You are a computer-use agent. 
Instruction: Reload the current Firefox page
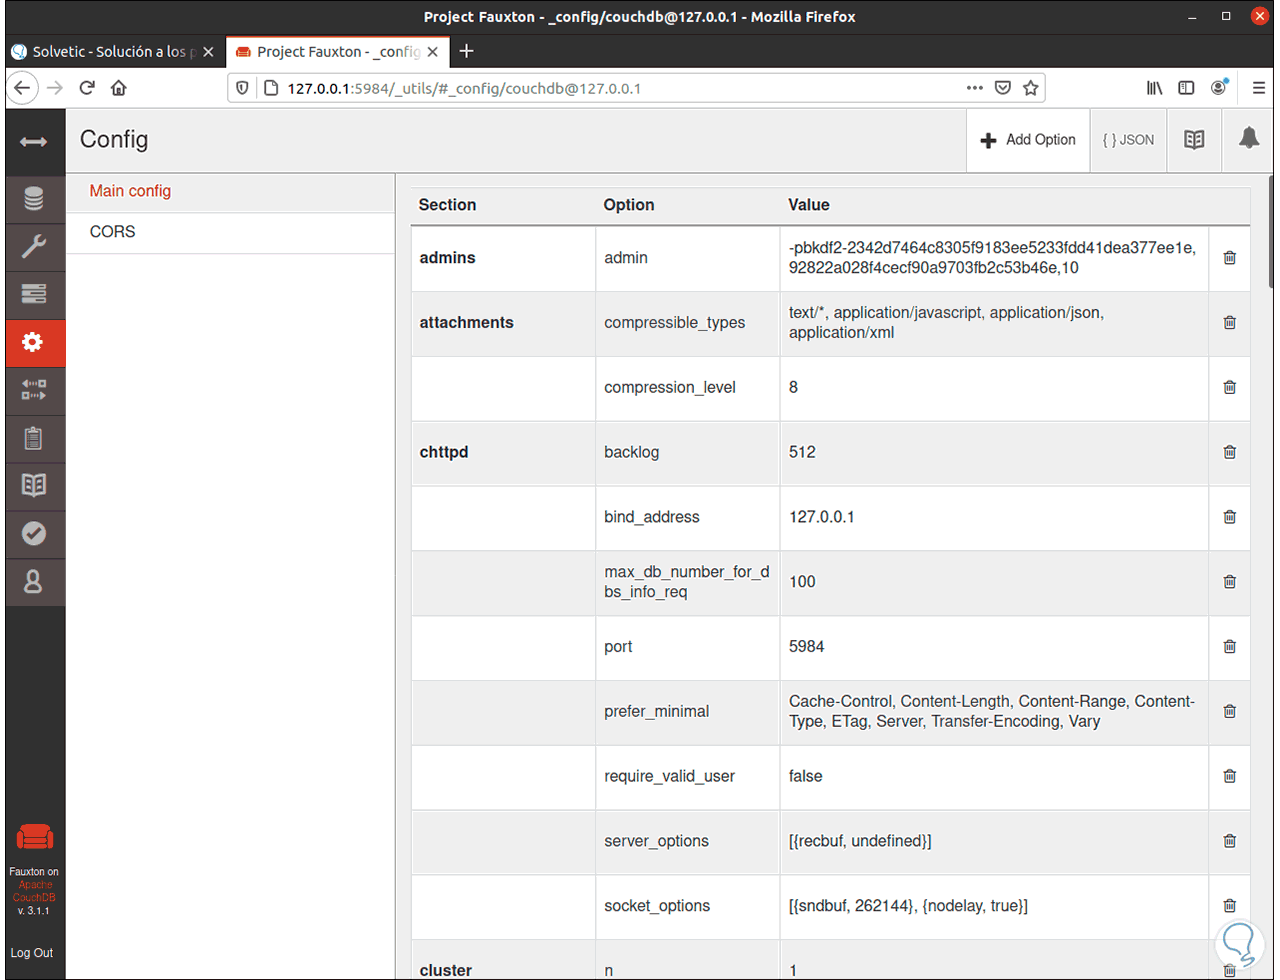87,88
